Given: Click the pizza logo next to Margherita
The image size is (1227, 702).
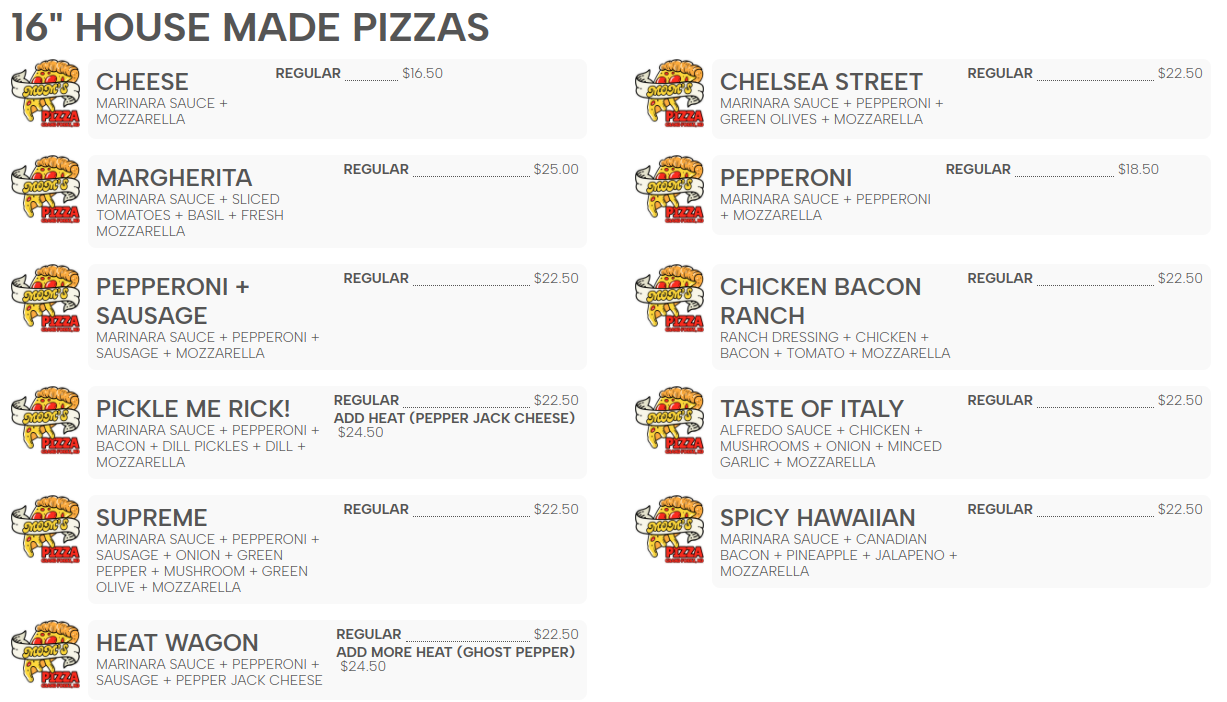Looking at the screenshot, I should (46, 190).
